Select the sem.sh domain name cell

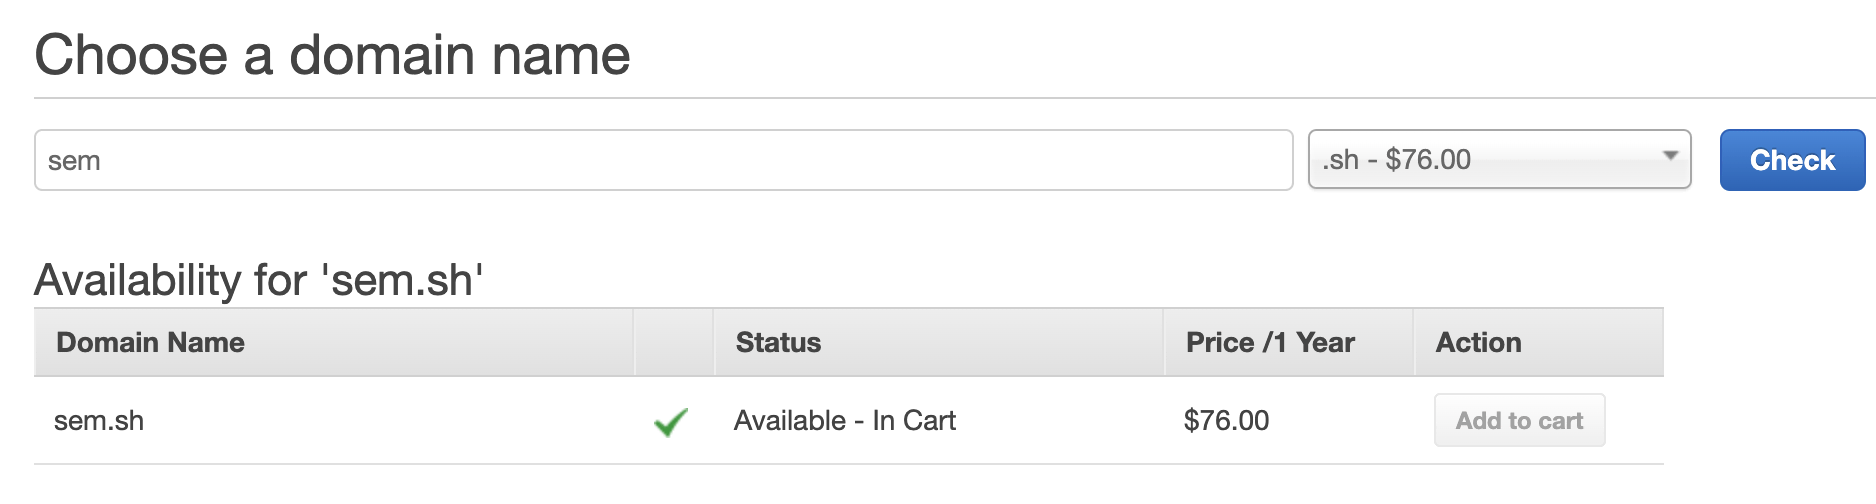(x=99, y=421)
